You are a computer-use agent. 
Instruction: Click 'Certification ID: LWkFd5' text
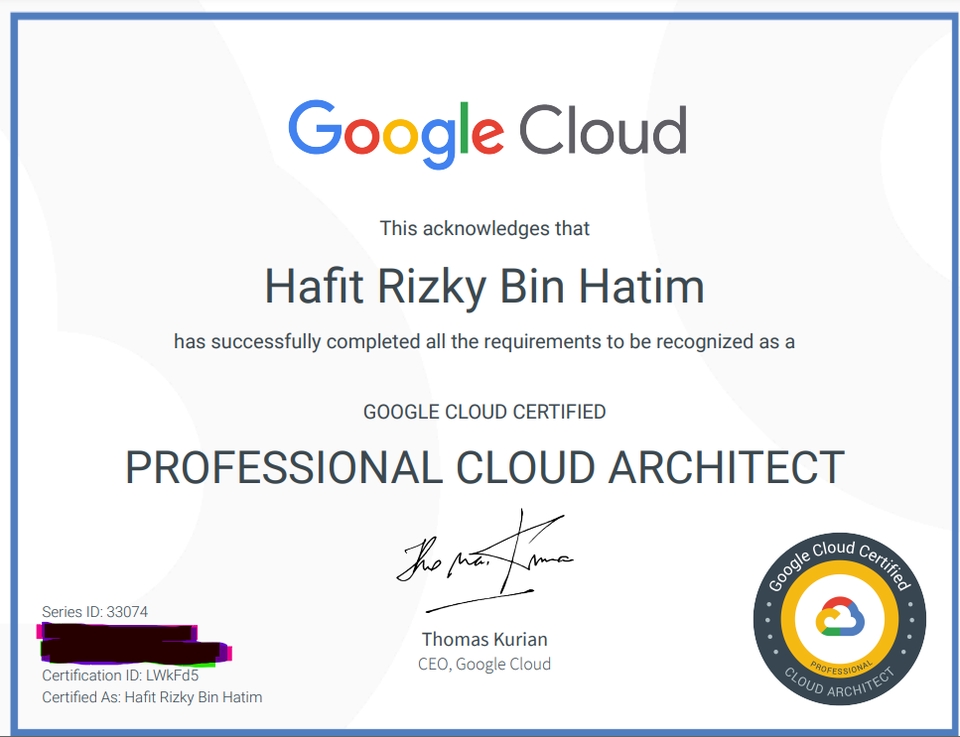pyautogui.click(x=120, y=675)
